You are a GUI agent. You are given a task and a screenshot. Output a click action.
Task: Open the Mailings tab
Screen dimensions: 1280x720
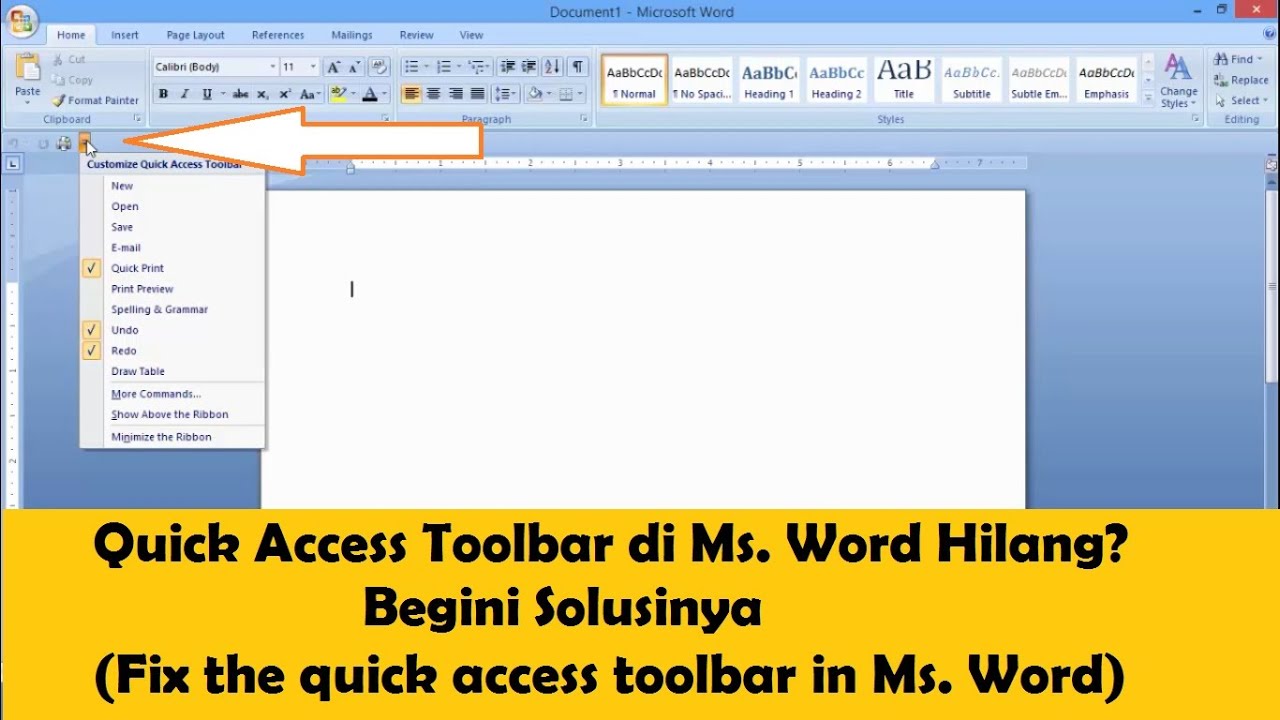click(x=351, y=35)
